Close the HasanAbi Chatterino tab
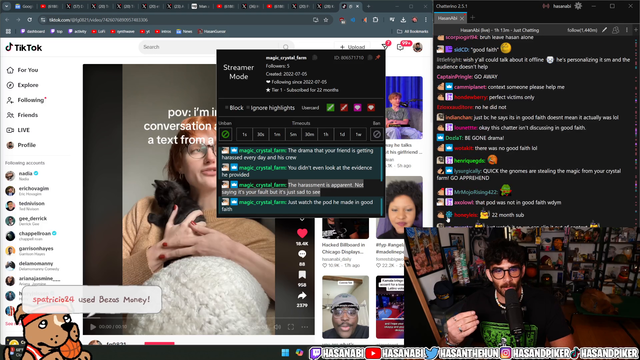Viewport: 640px width, 360px height. (462, 18)
